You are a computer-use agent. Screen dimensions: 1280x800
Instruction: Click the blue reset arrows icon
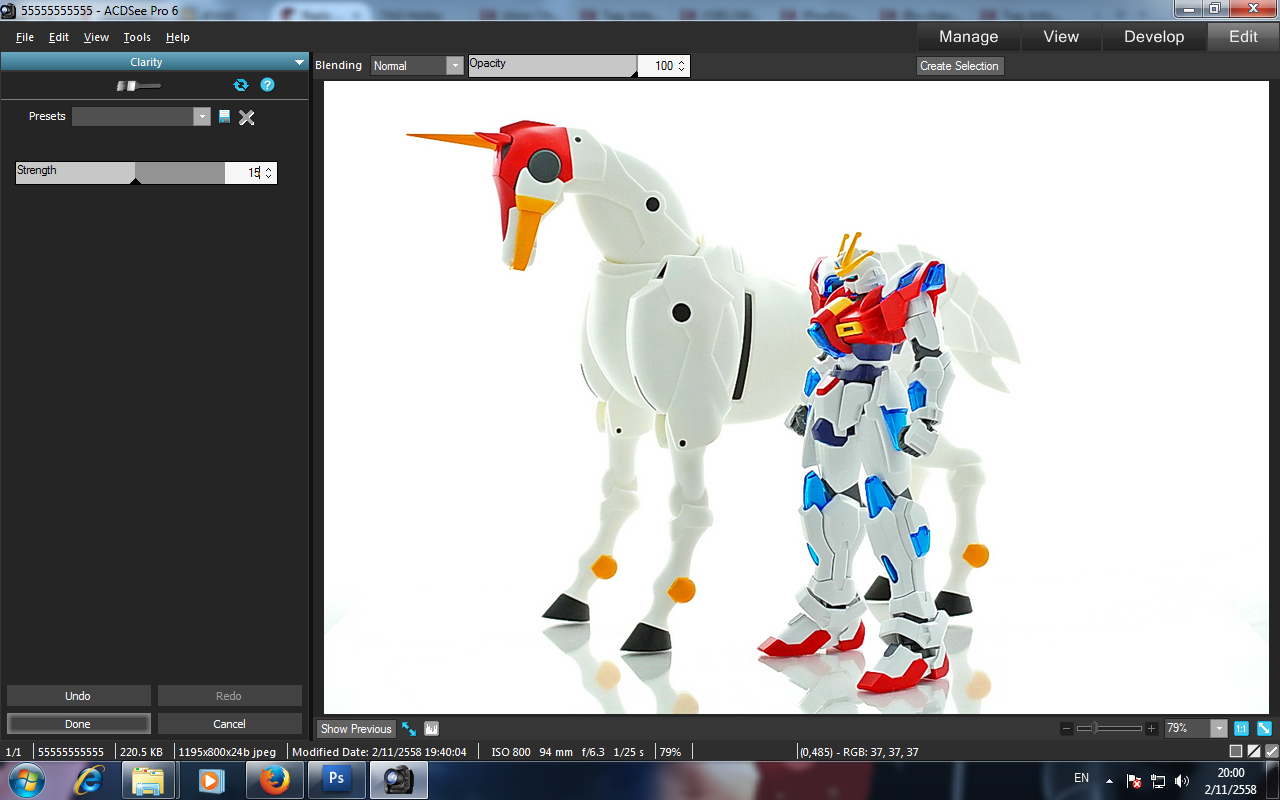point(240,85)
